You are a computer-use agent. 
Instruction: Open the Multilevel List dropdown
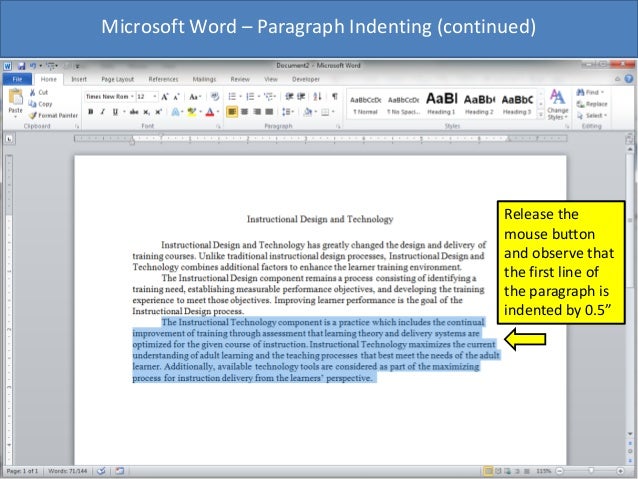(x=276, y=96)
